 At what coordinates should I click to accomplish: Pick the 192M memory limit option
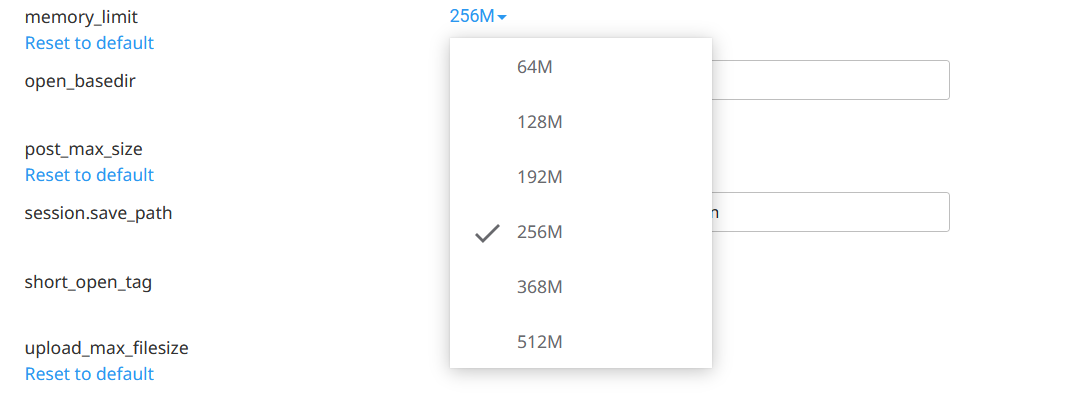click(x=540, y=177)
